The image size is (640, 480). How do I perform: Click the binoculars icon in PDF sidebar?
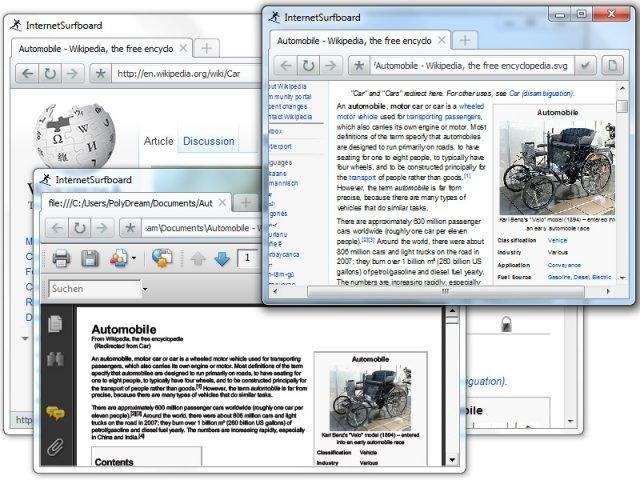point(55,359)
